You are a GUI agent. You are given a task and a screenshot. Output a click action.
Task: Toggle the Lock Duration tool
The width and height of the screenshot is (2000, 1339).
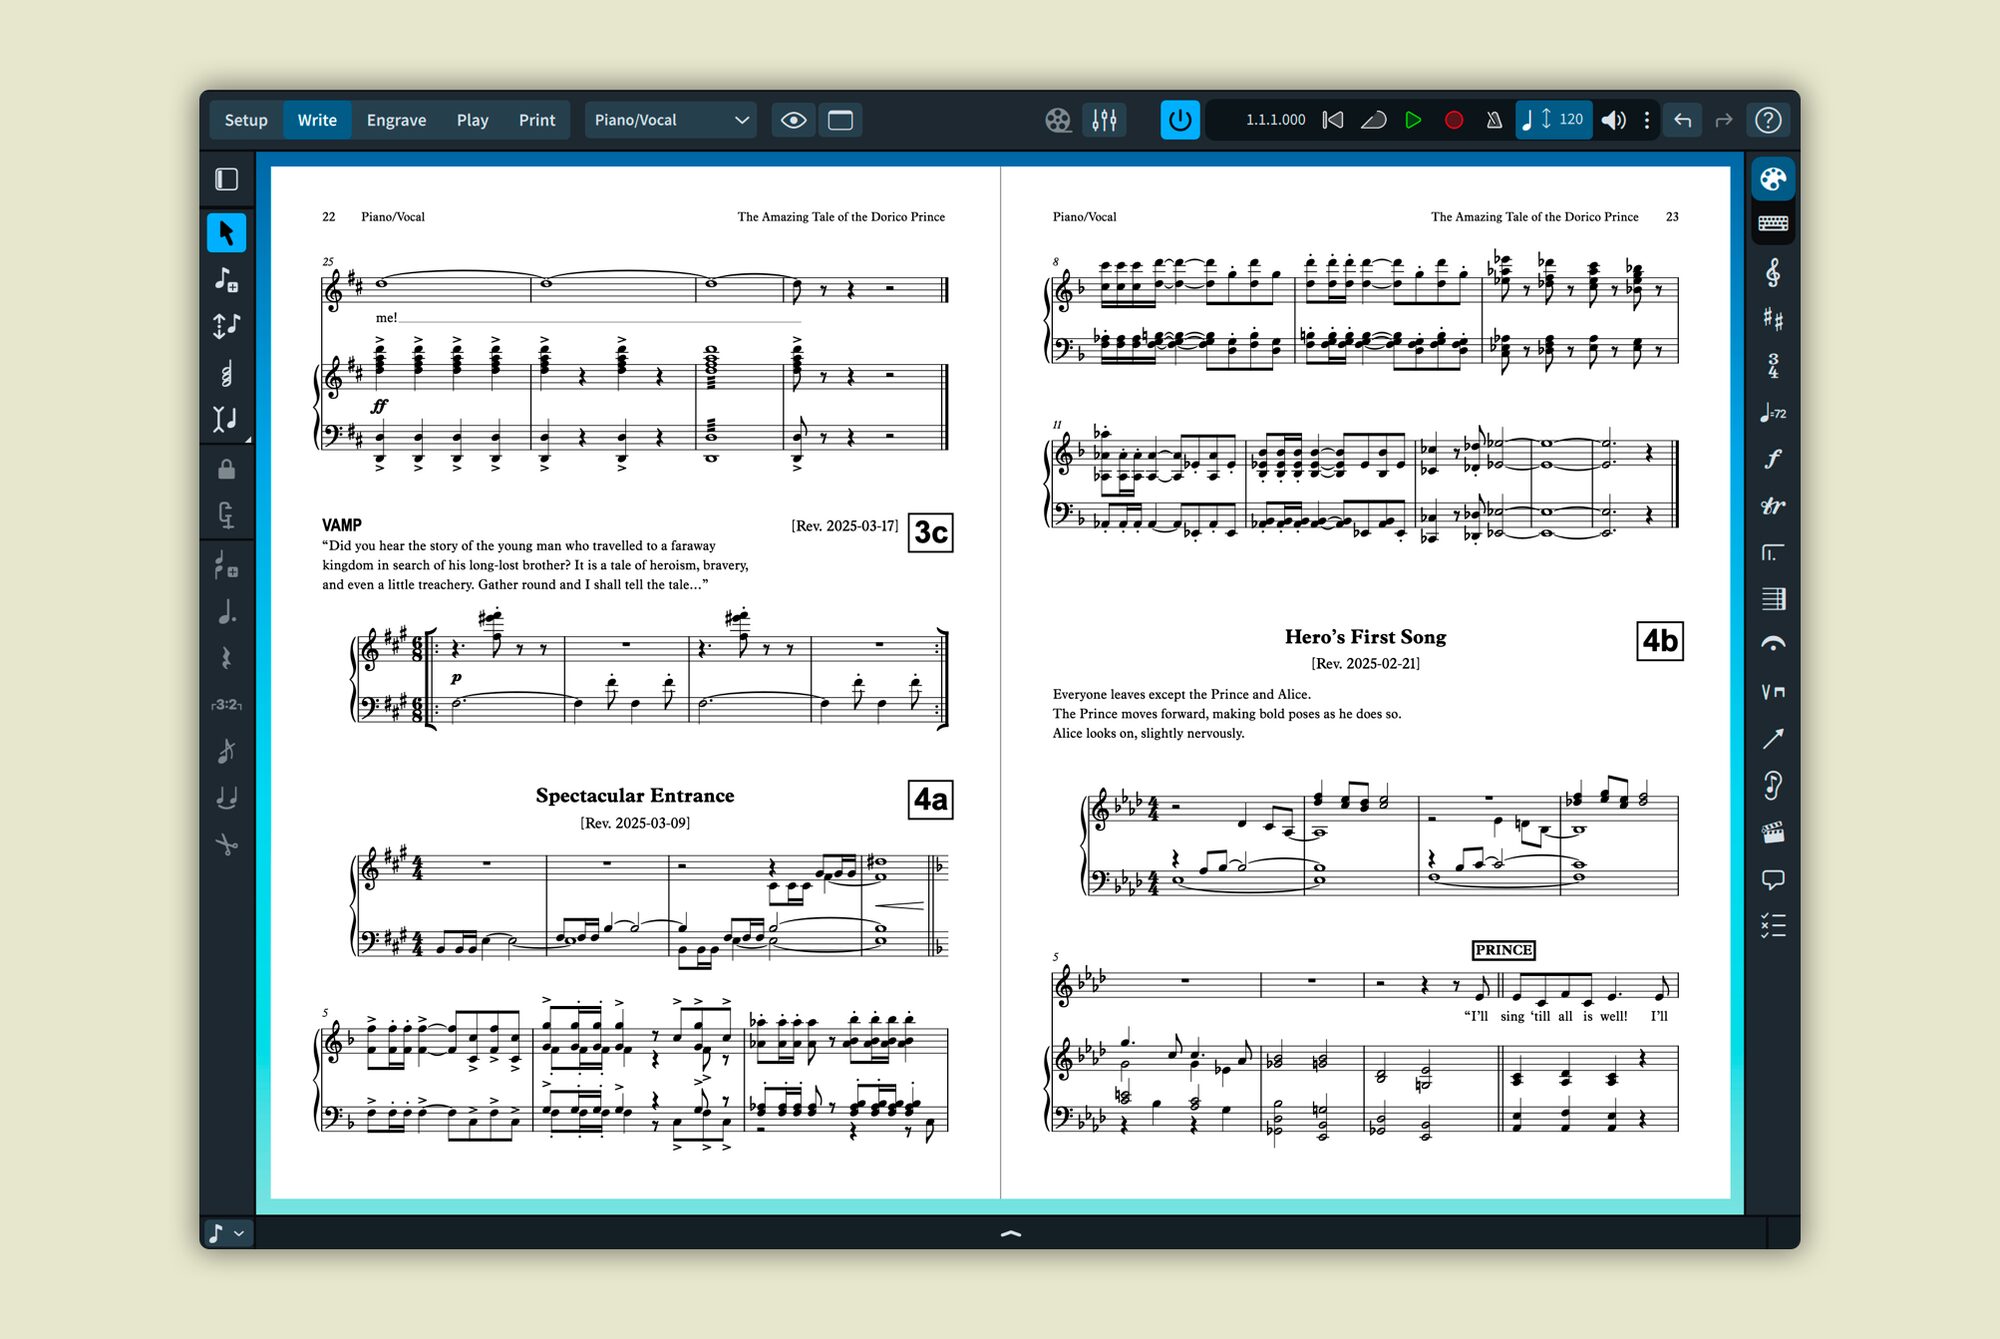(226, 469)
